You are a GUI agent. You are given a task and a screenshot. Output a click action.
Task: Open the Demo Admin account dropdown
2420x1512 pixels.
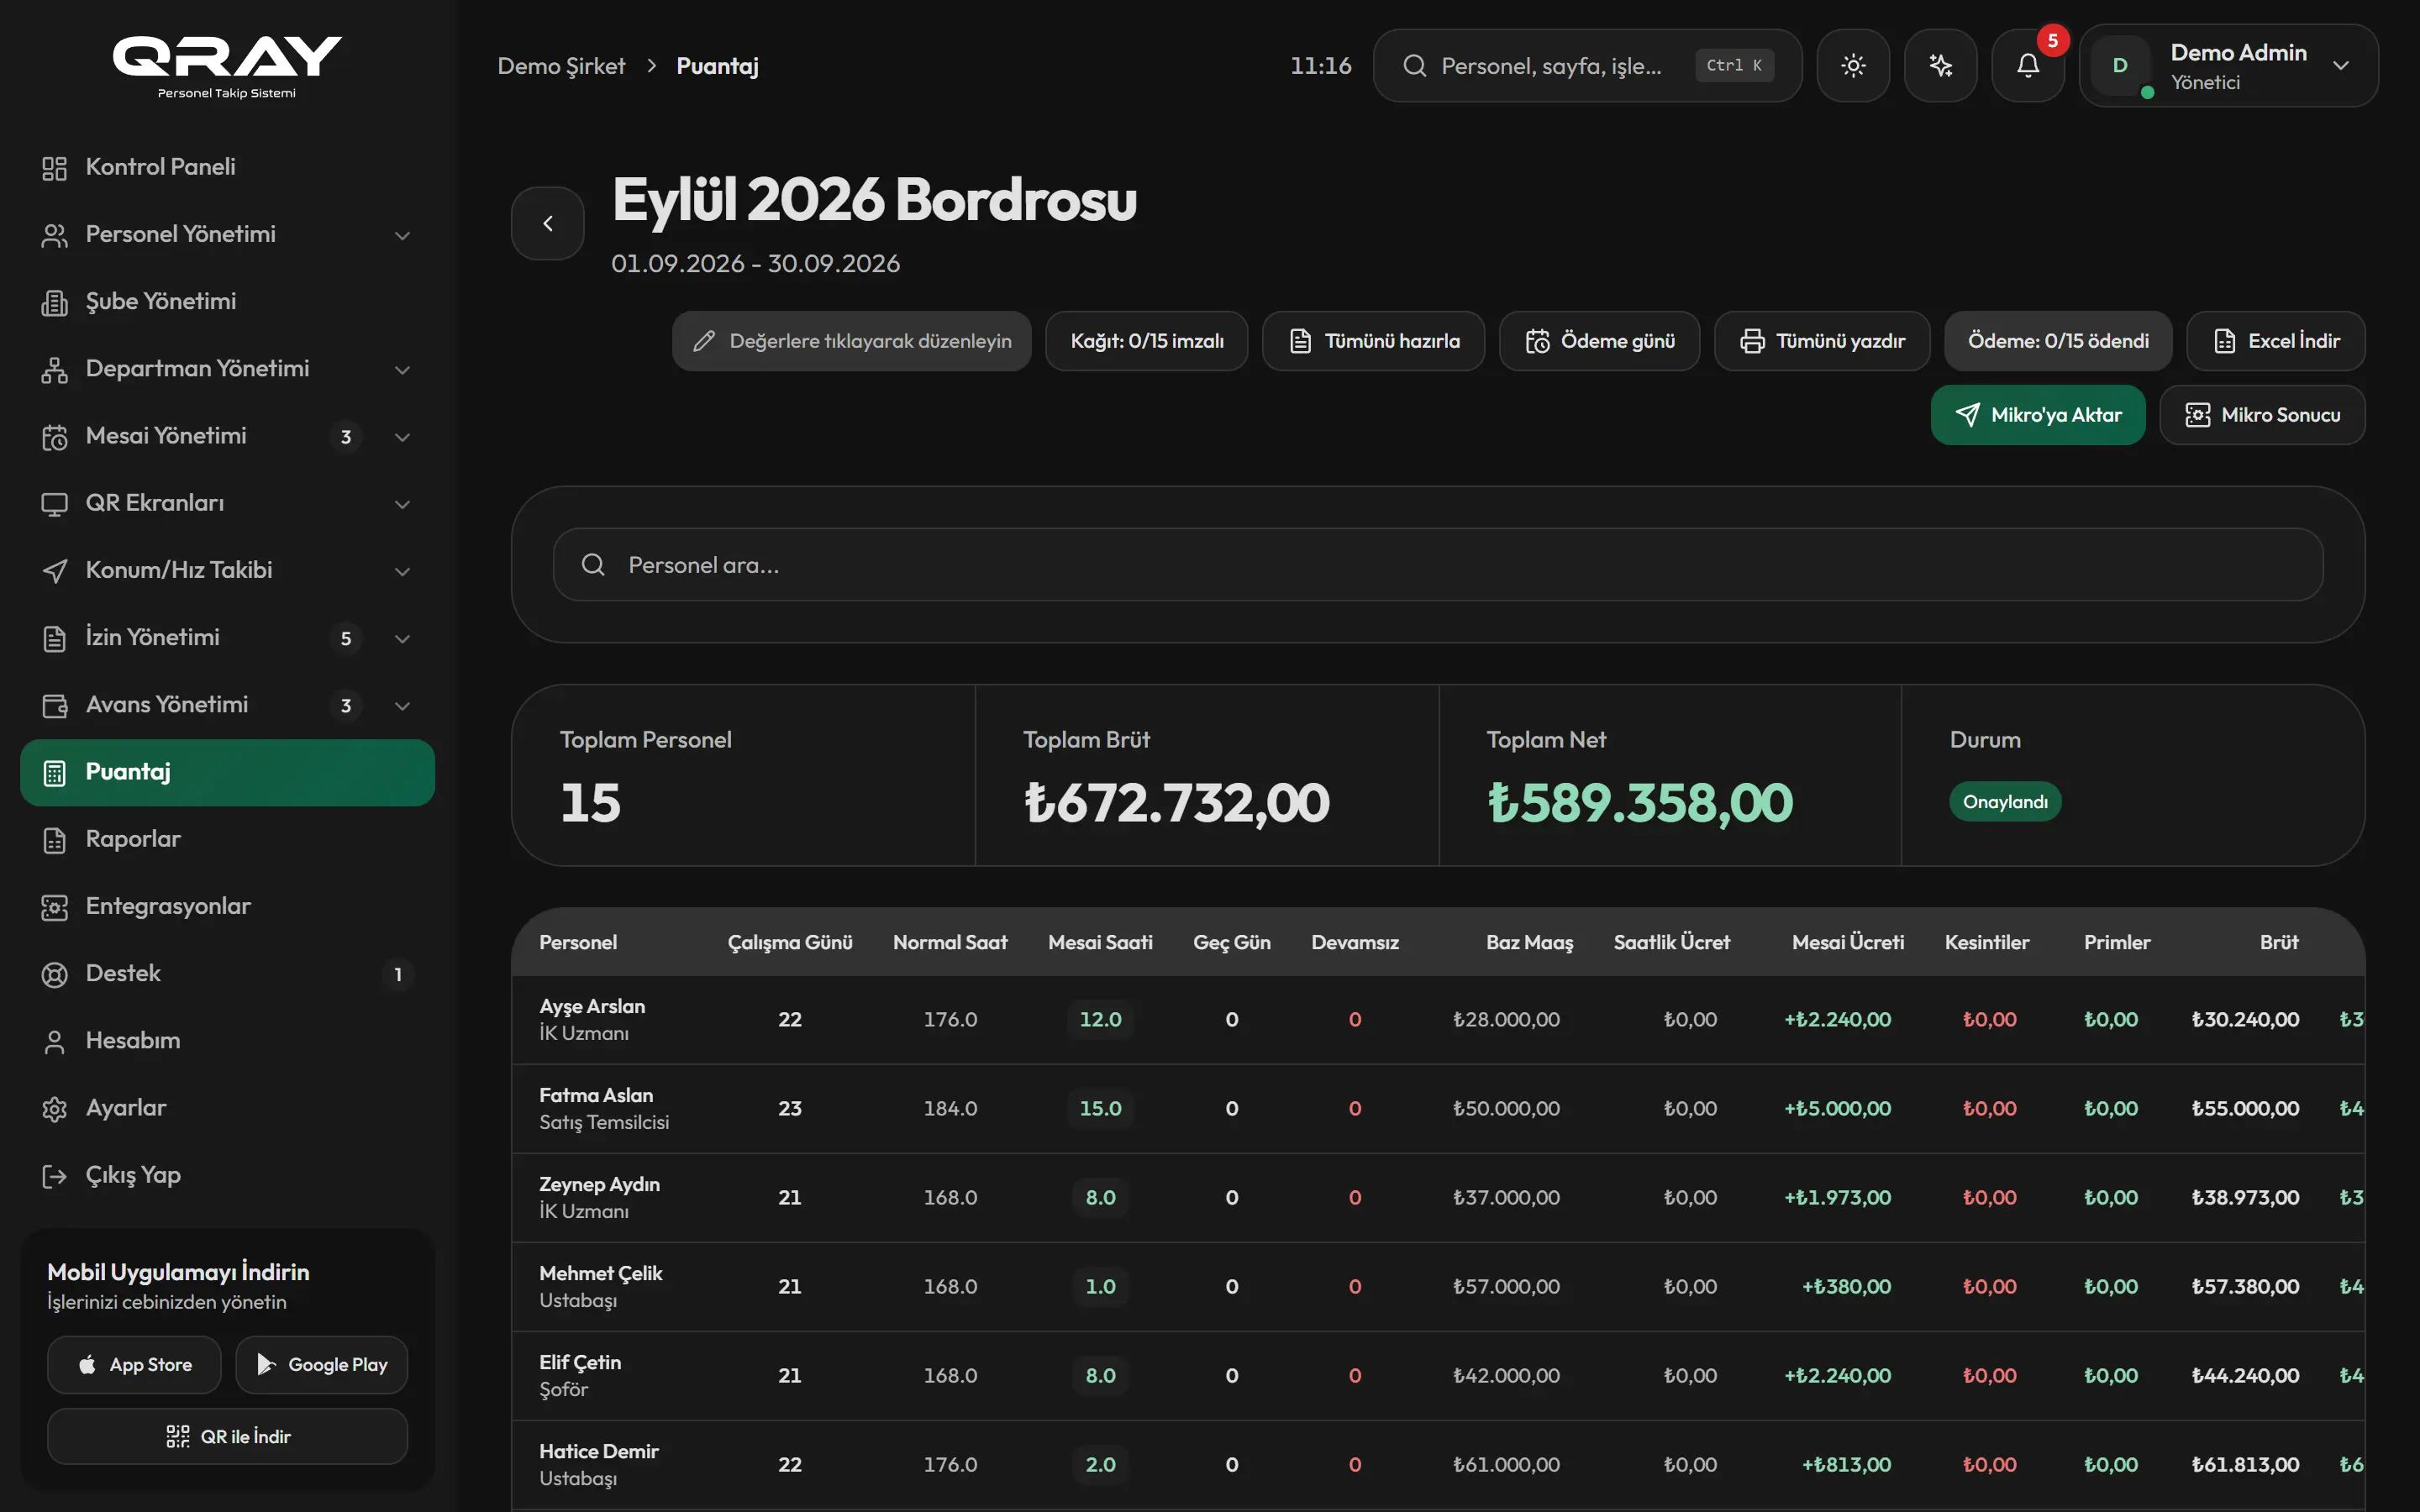(2228, 66)
